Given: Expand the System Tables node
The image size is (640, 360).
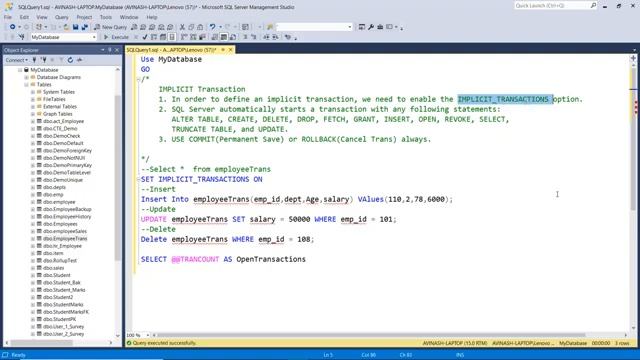Looking at the screenshot, I should [x=33, y=92].
